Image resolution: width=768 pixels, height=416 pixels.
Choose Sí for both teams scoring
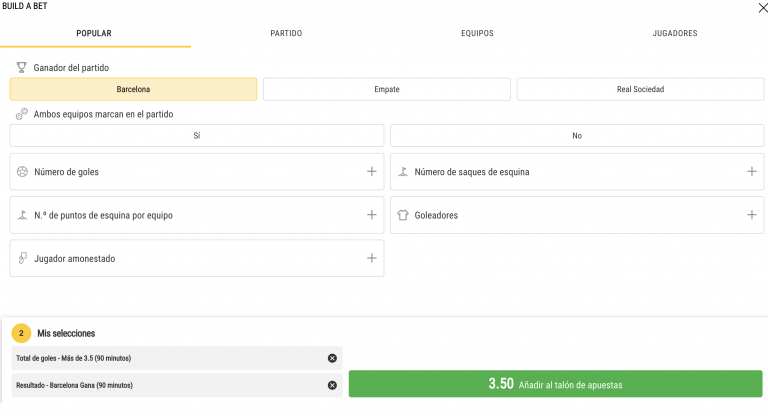pos(197,136)
